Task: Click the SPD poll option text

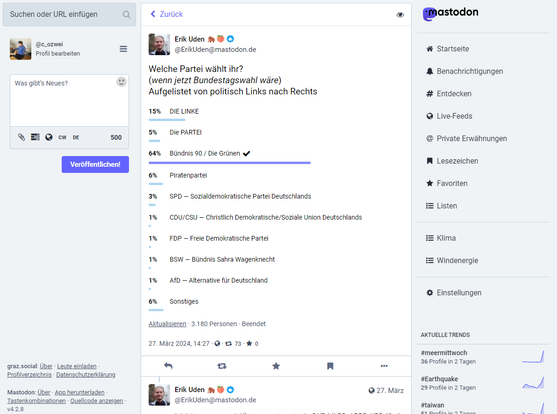Action: (x=240, y=196)
